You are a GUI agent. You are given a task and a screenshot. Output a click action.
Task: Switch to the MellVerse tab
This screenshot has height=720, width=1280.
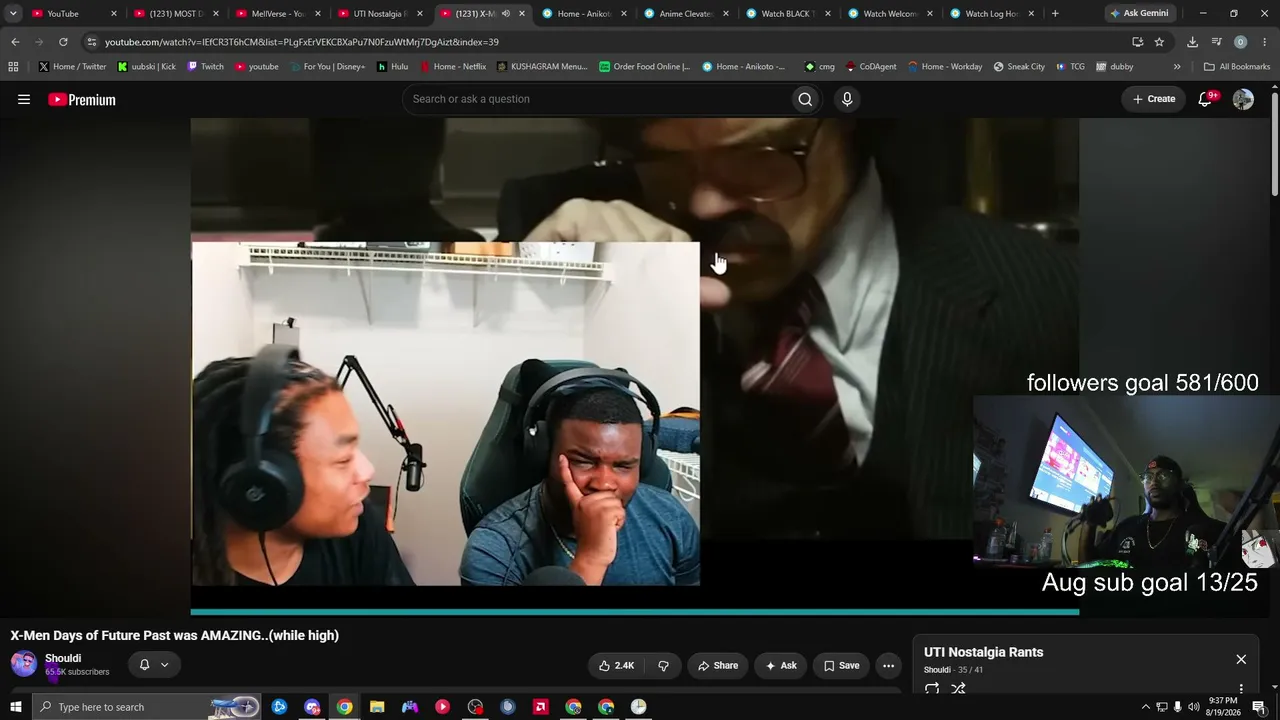[278, 14]
